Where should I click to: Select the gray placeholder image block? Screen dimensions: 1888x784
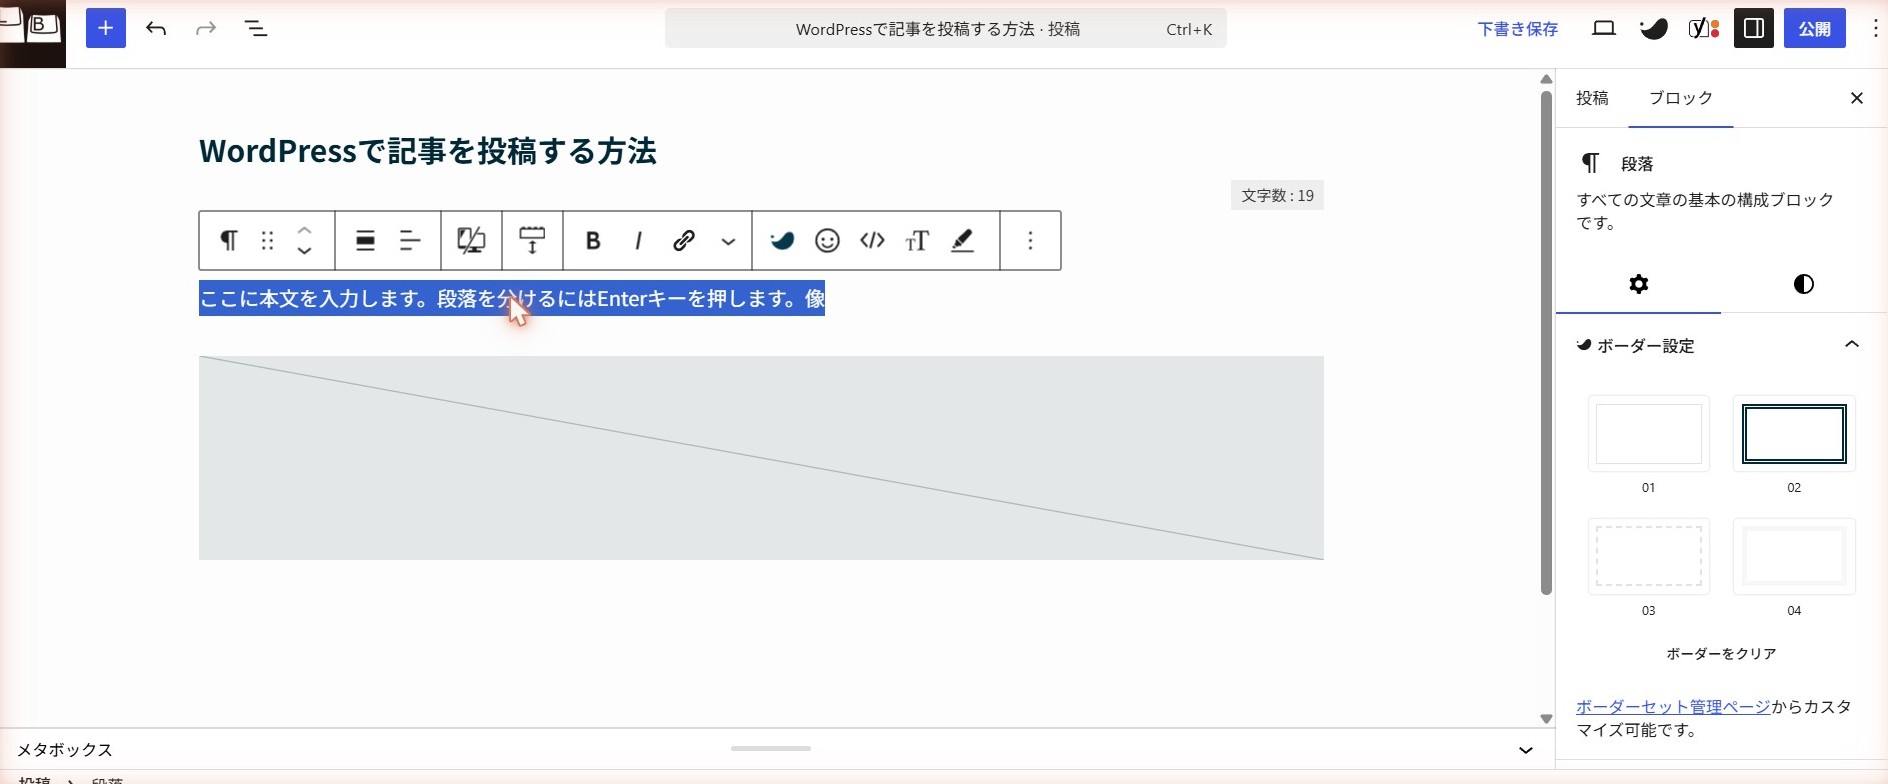[x=761, y=458]
